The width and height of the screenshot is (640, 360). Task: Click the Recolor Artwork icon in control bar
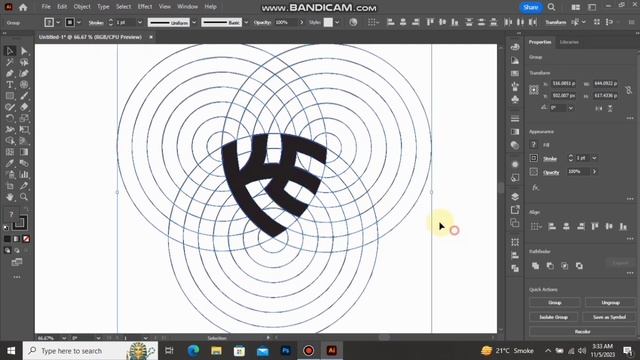coord(353,22)
